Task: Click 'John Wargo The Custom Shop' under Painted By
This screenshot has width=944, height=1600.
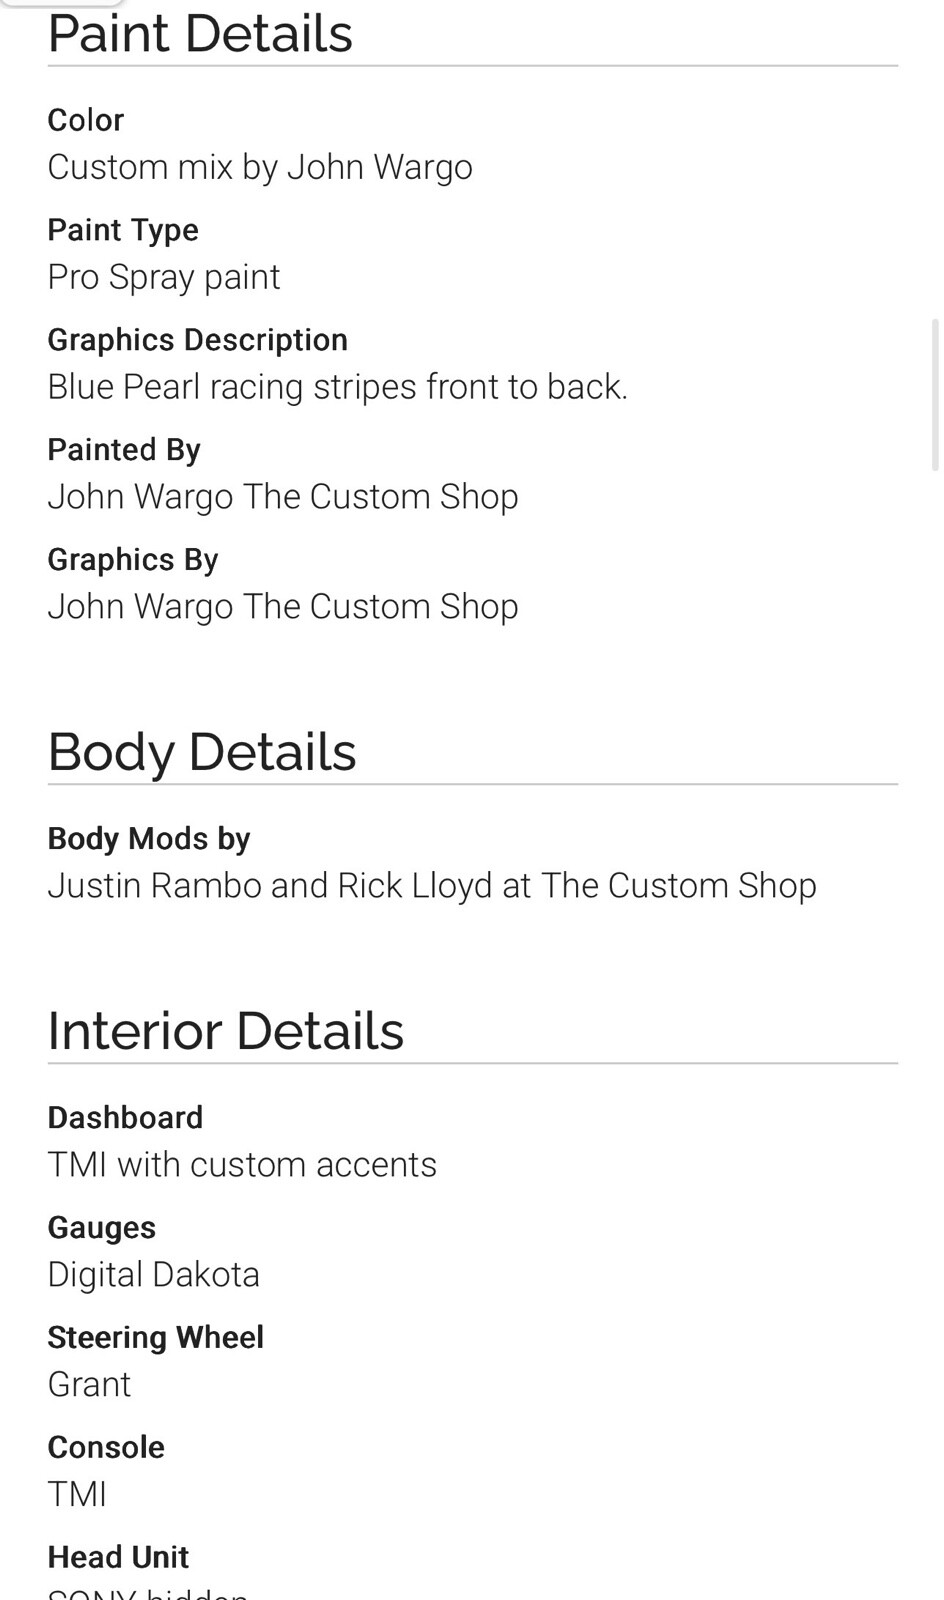Action: point(283,497)
